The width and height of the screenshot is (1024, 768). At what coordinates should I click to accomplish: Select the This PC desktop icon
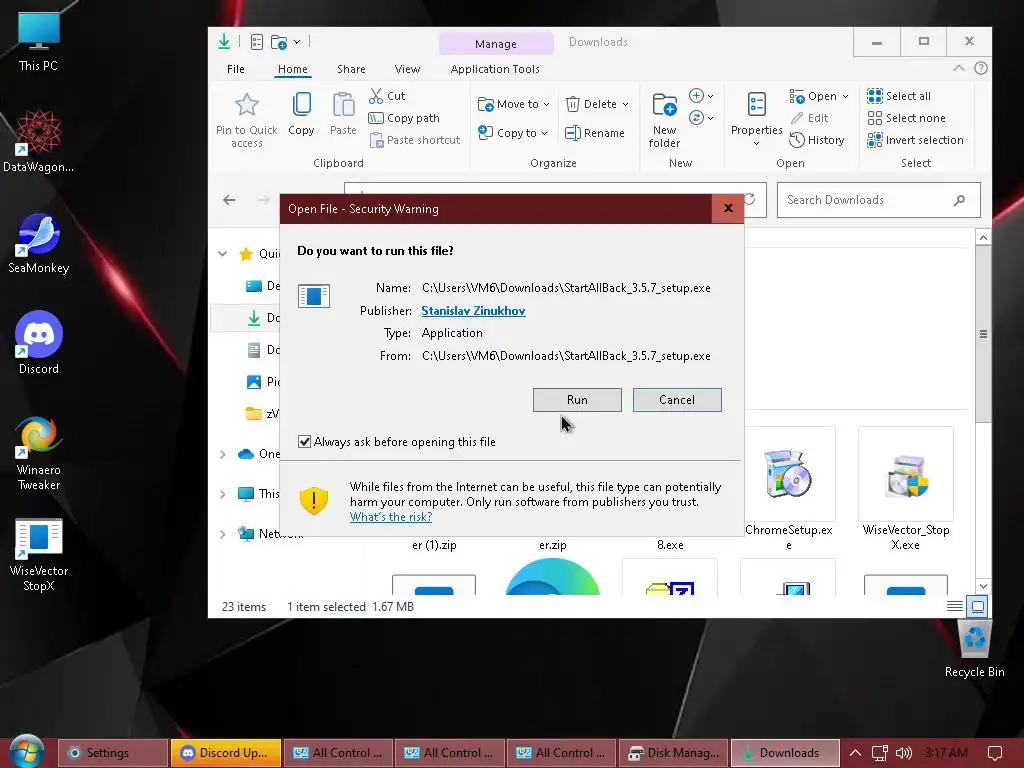(38, 41)
